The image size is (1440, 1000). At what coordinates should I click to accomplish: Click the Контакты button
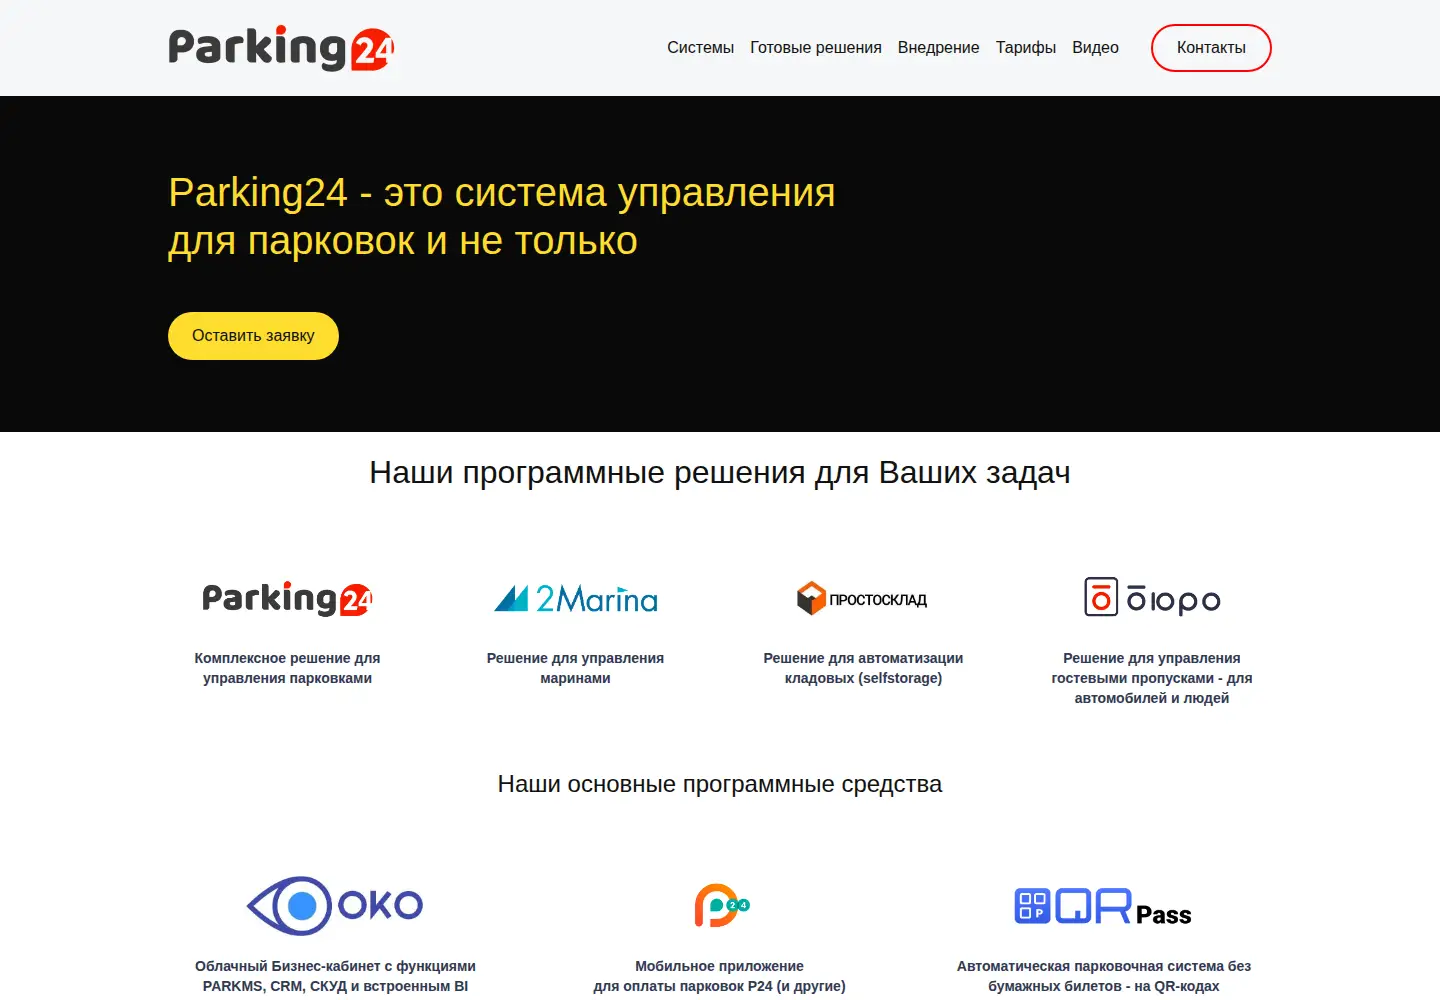point(1211,48)
